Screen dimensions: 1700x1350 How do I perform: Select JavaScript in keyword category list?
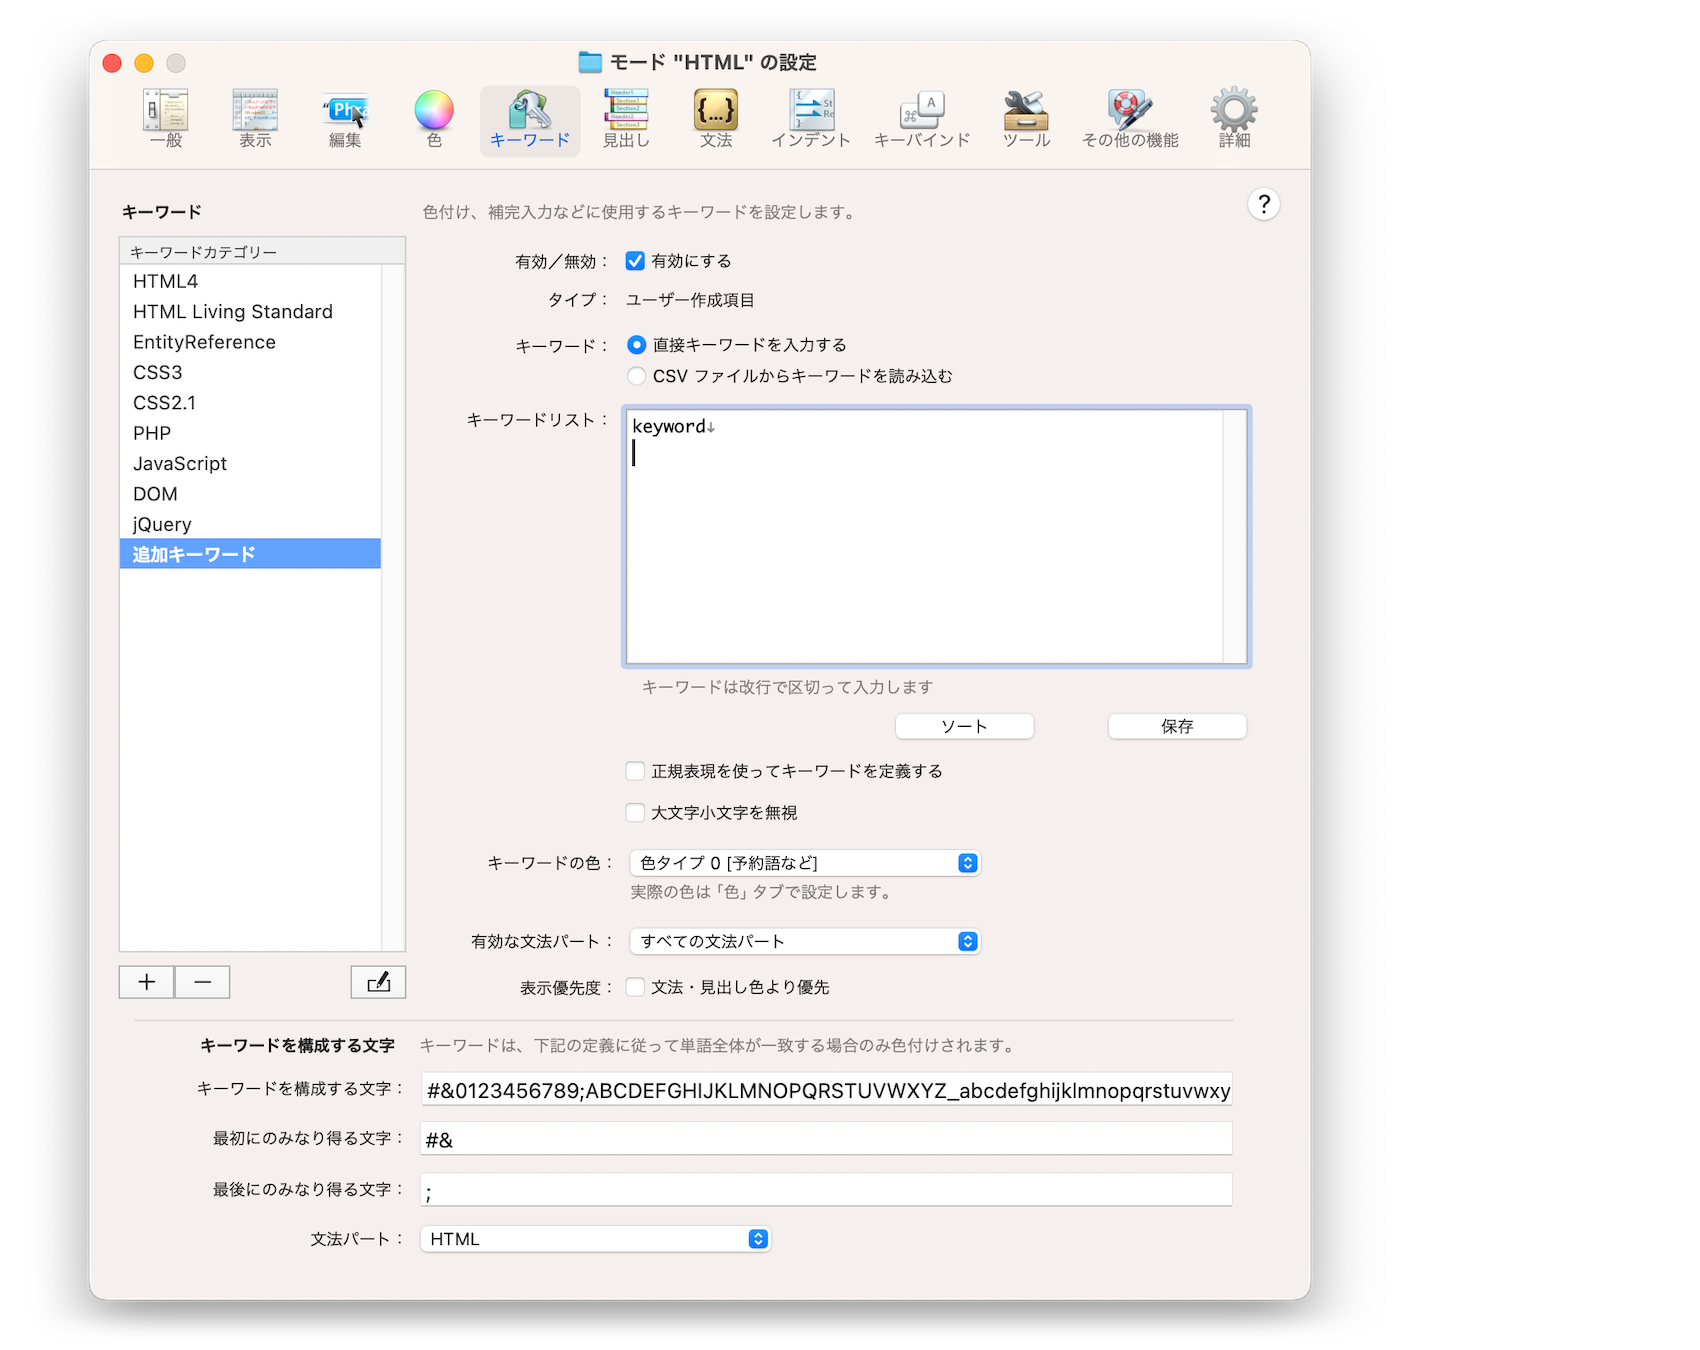(180, 464)
